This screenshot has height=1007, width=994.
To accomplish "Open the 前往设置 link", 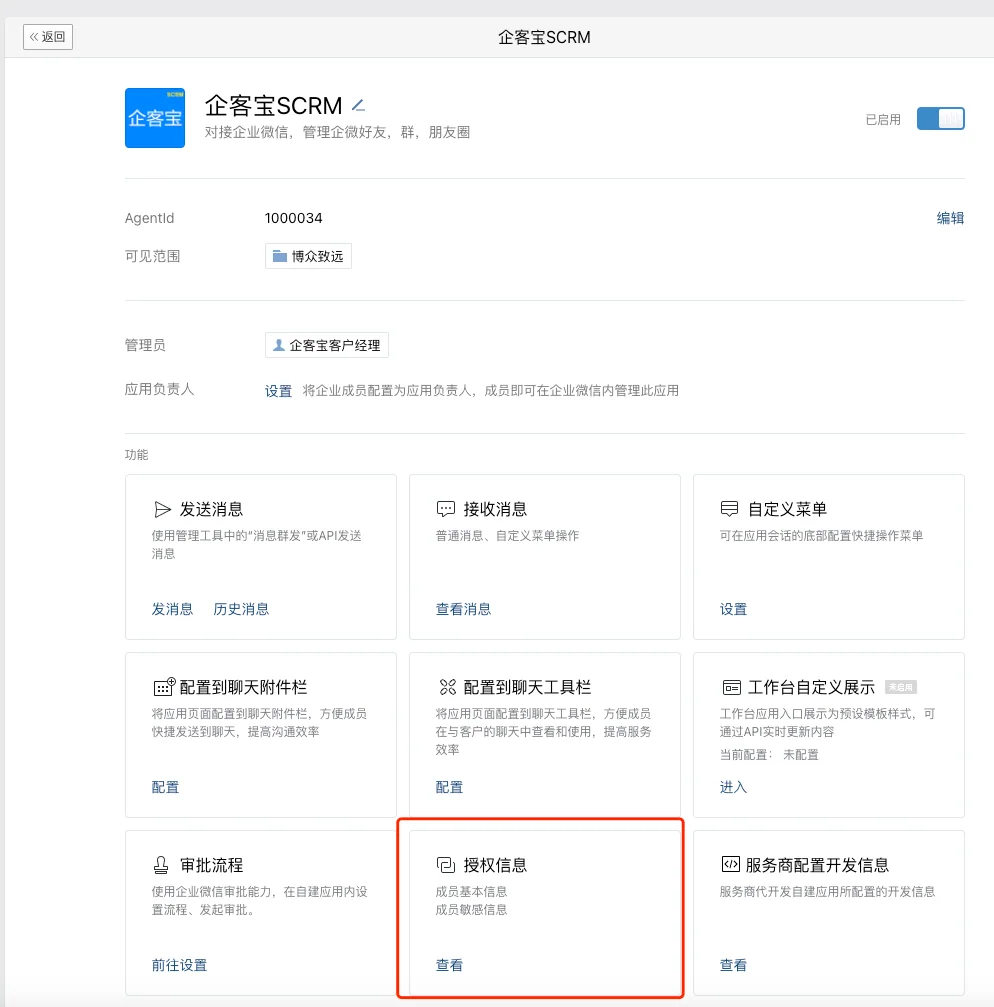I will click(179, 965).
